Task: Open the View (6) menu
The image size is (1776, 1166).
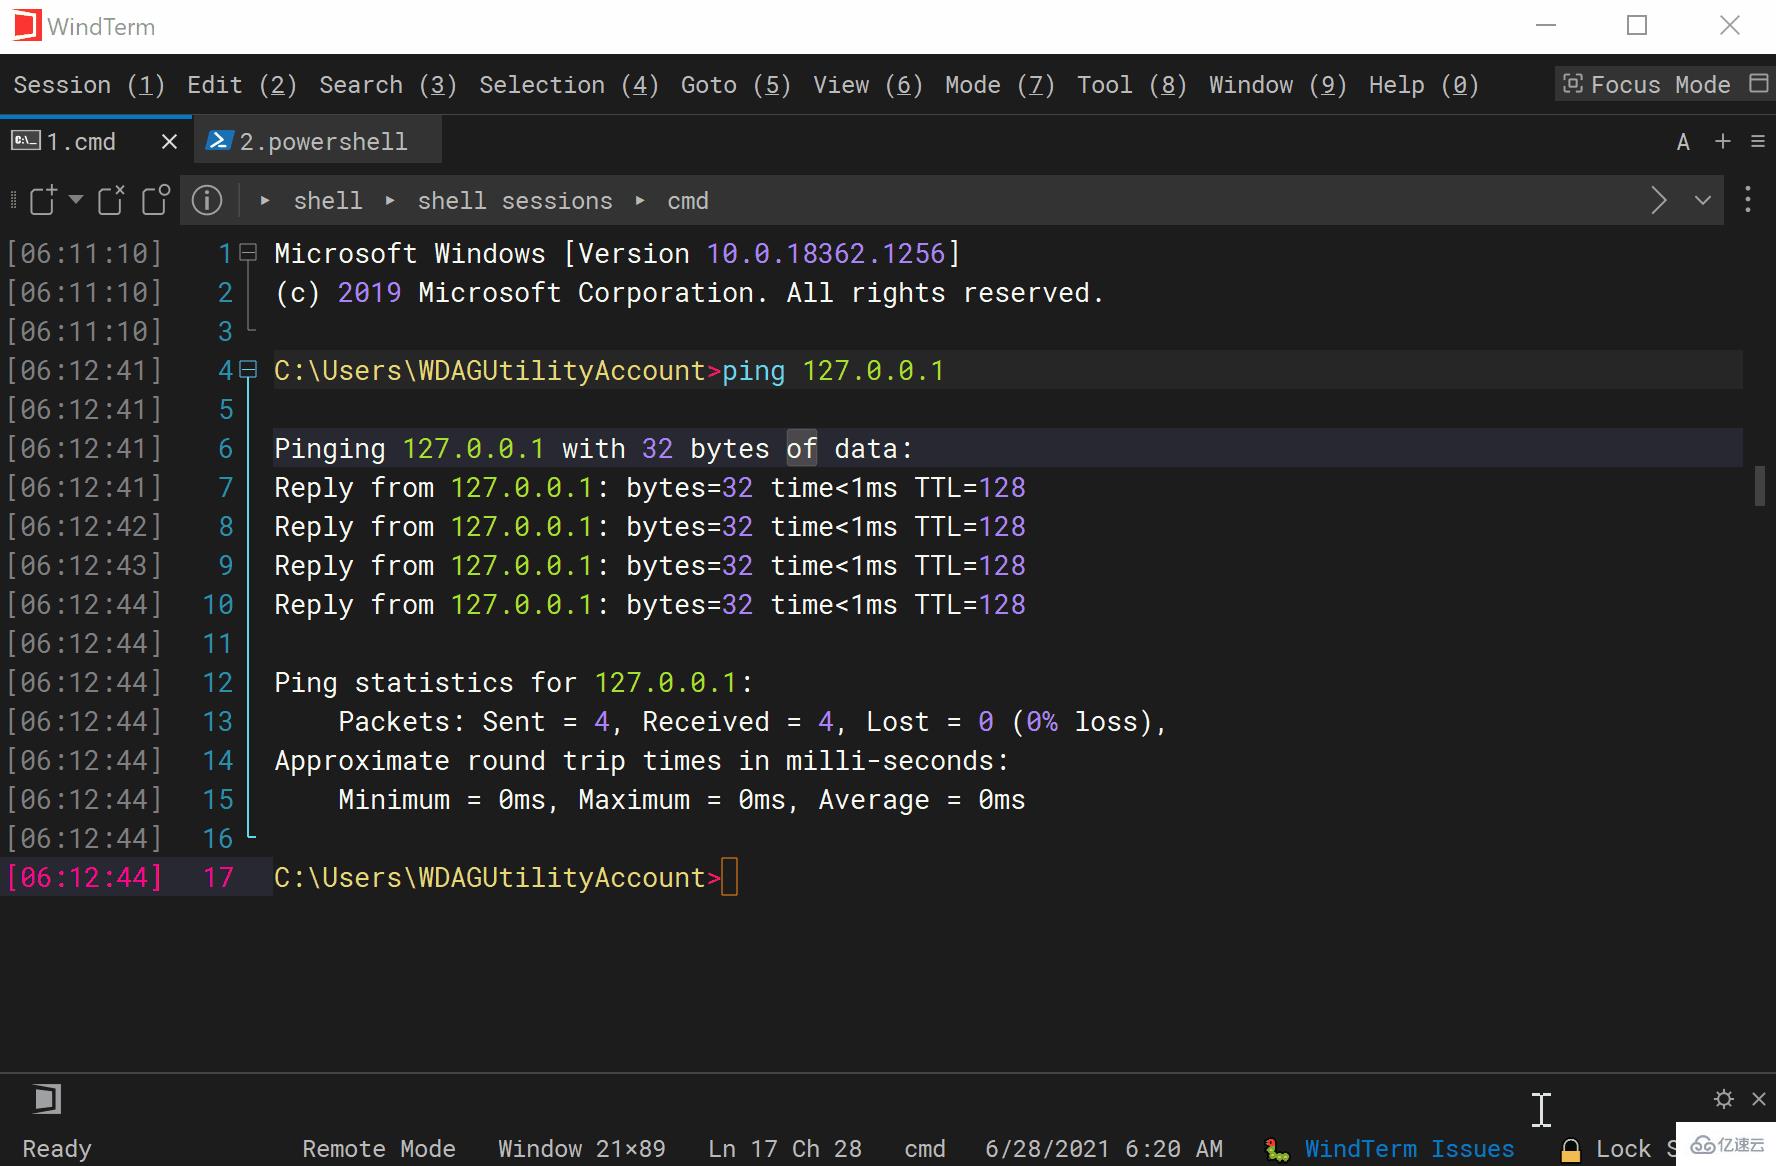Action: pyautogui.click(x=868, y=85)
